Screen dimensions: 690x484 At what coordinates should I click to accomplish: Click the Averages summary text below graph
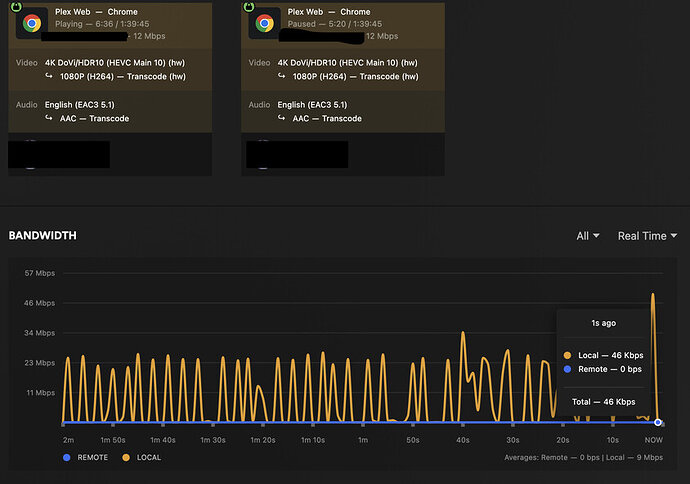click(584, 458)
